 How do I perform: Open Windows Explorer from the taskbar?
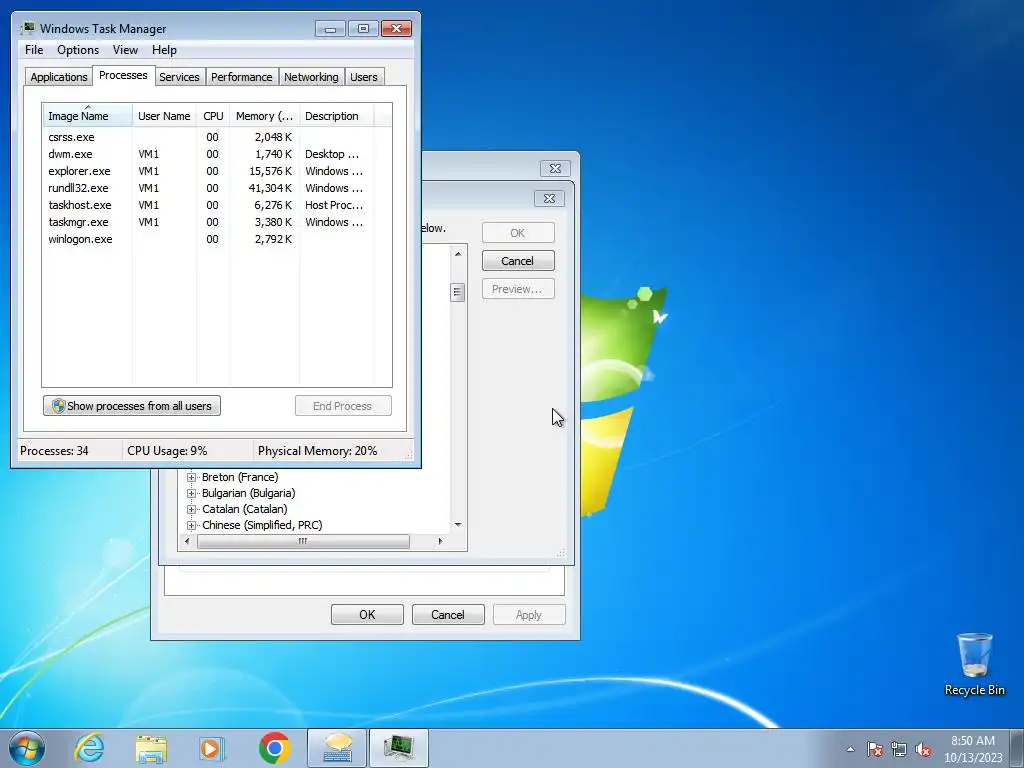click(x=151, y=748)
